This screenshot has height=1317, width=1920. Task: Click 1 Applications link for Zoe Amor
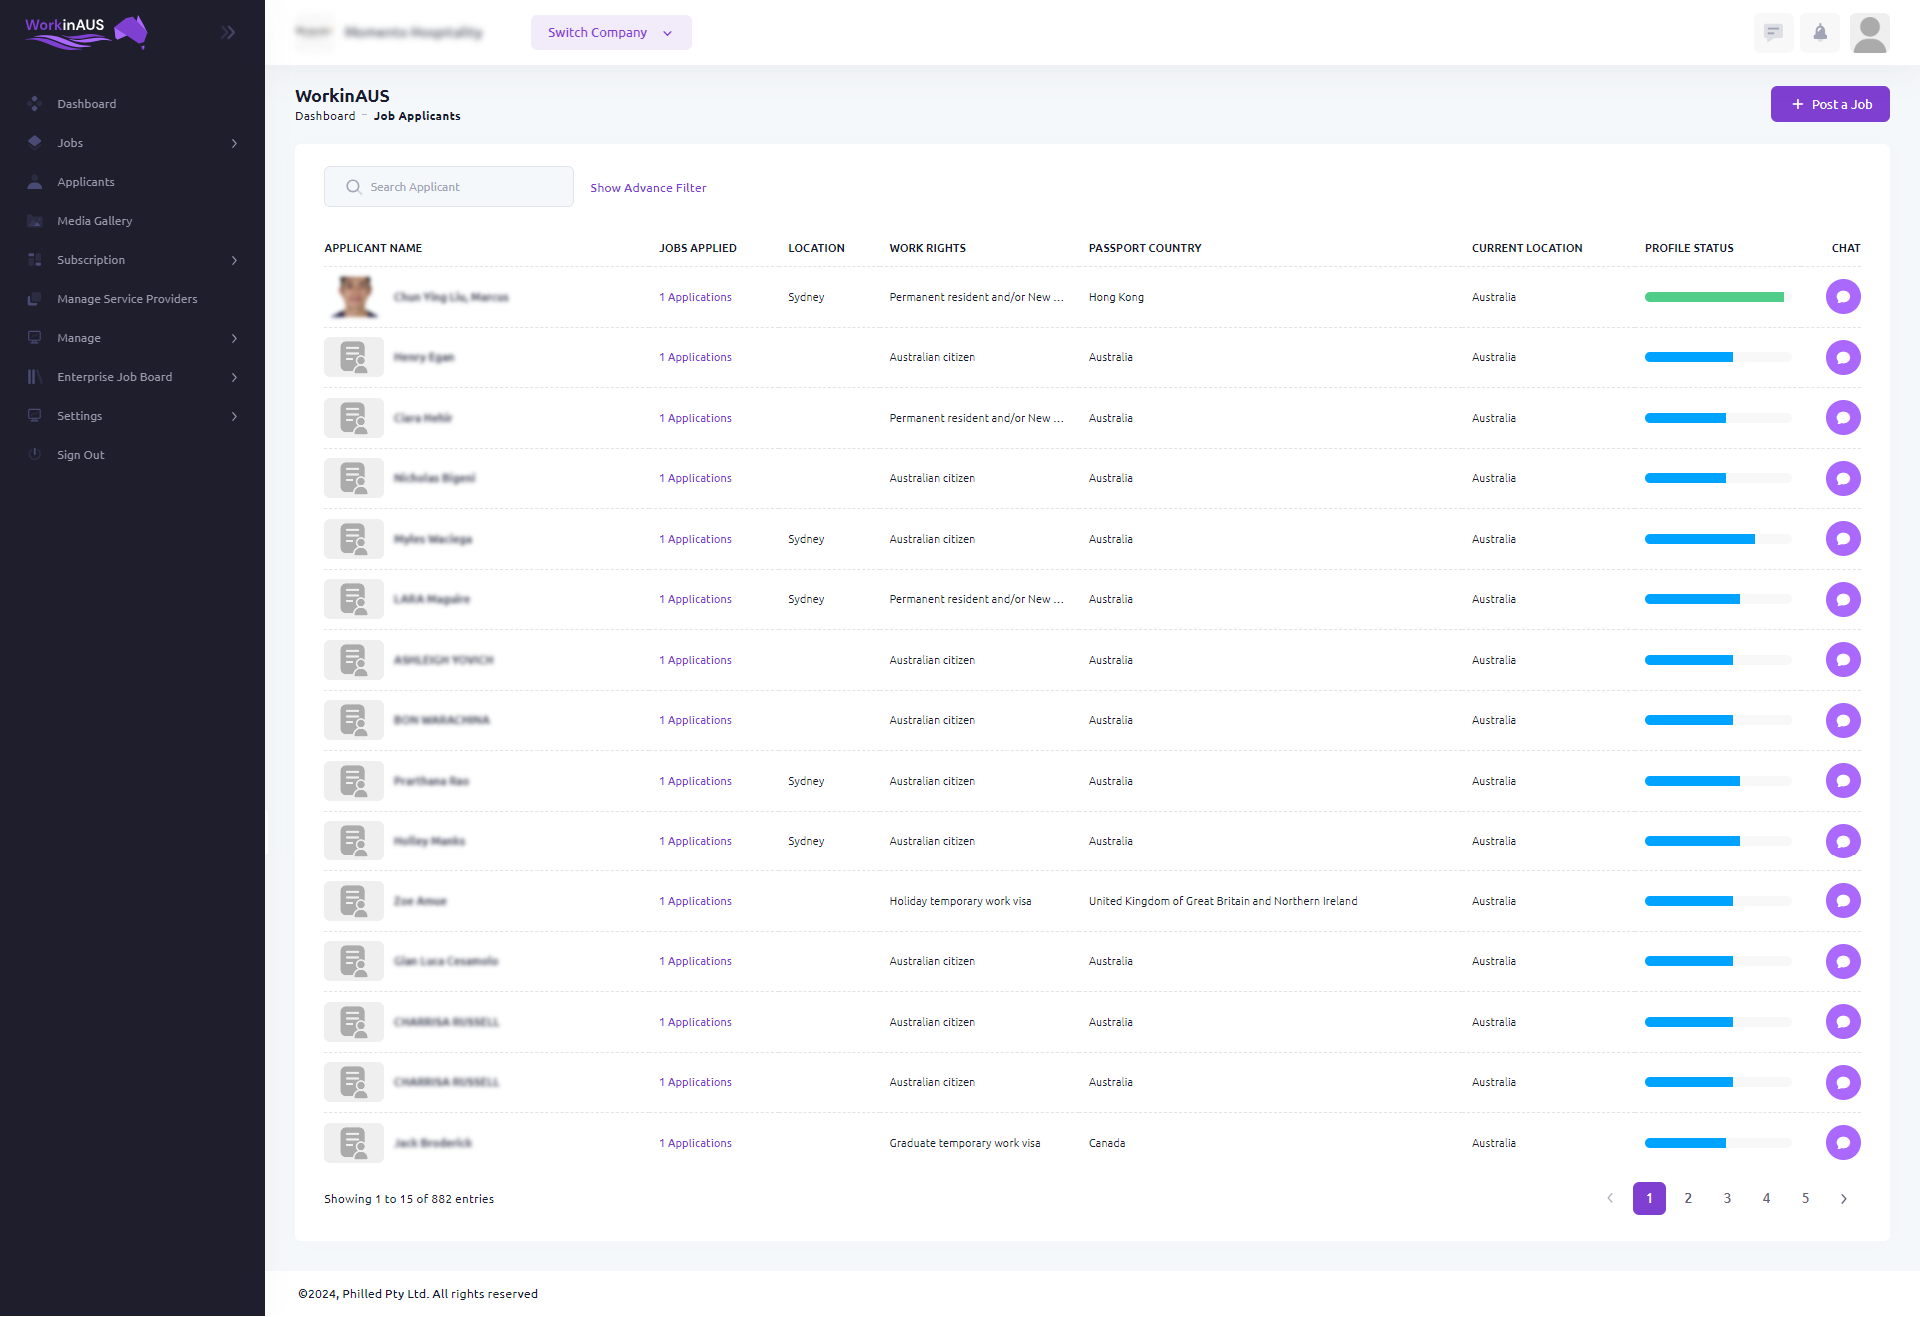[694, 900]
